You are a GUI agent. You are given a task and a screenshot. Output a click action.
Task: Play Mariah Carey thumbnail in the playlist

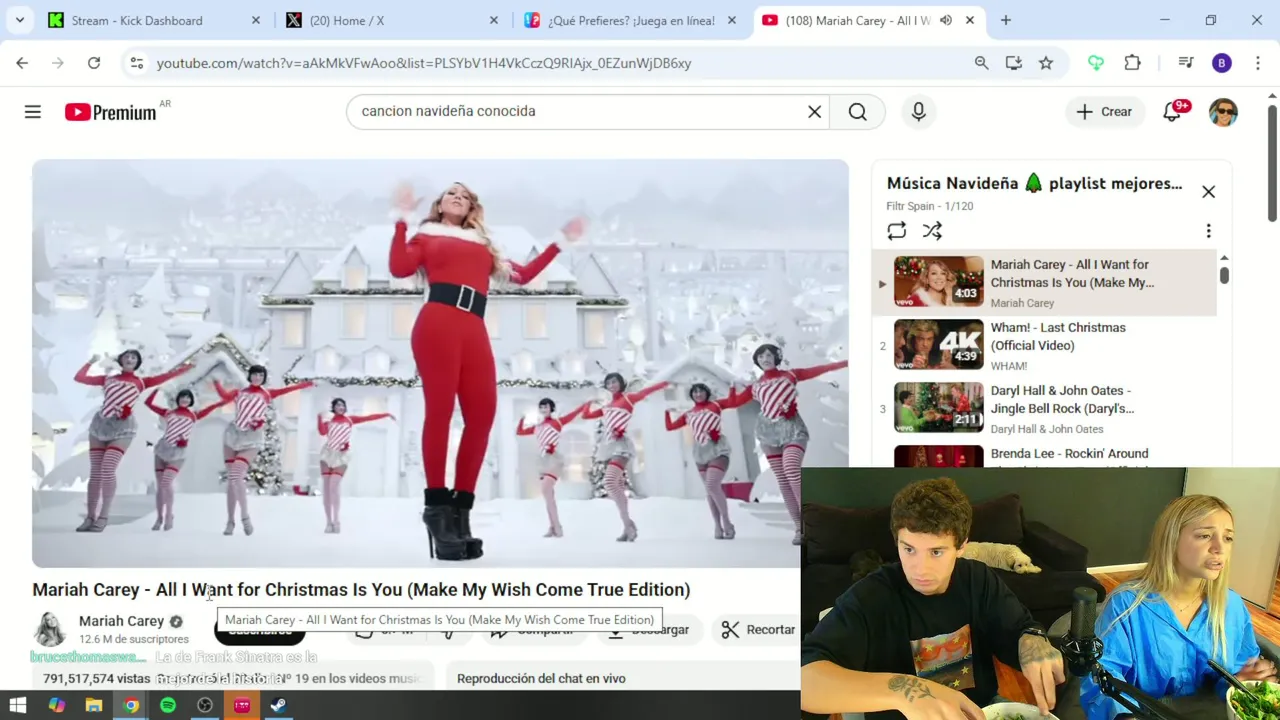[x=938, y=282]
